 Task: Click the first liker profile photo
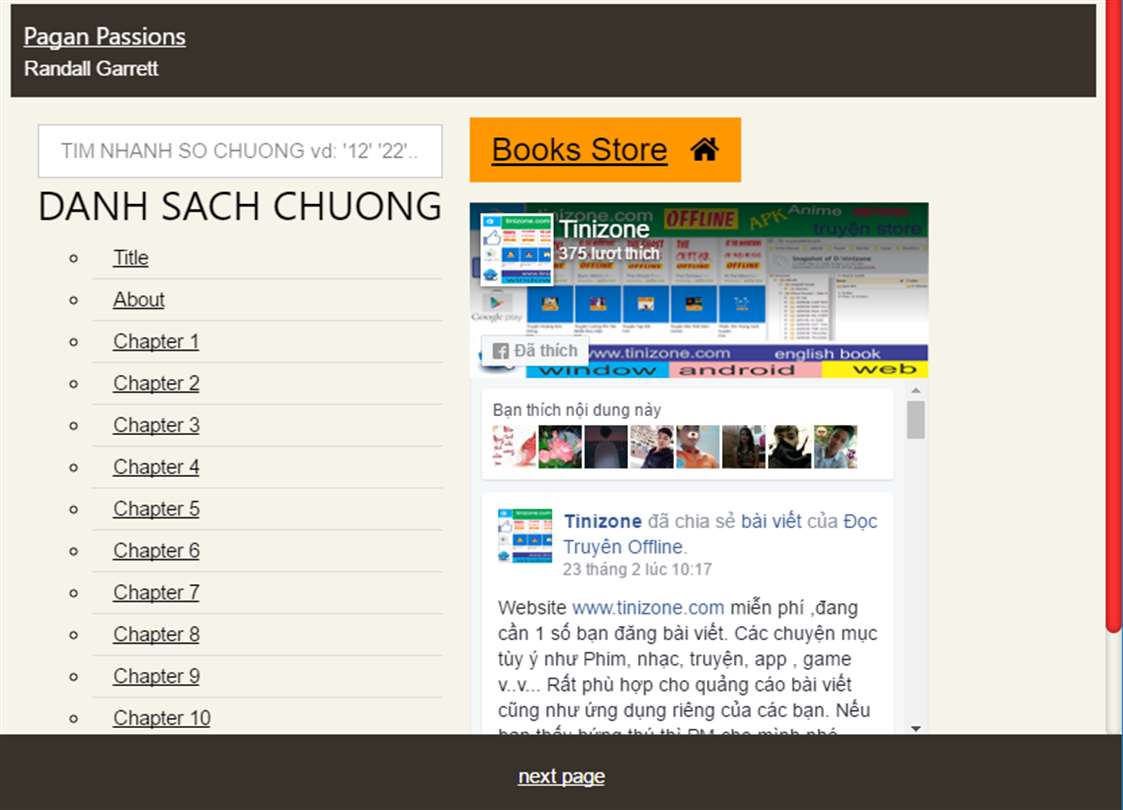514,447
